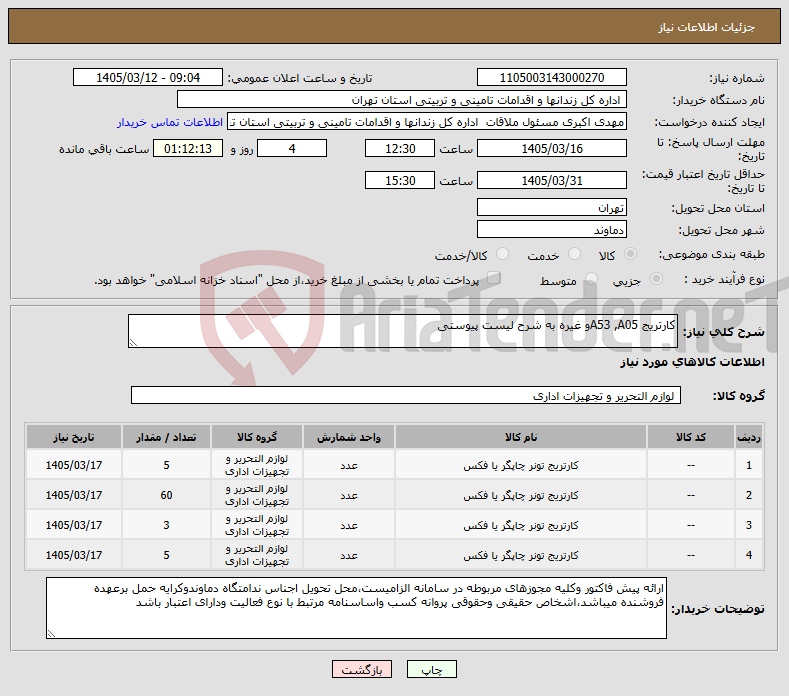
Task: Click need date in row 1
Action: [73, 465]
